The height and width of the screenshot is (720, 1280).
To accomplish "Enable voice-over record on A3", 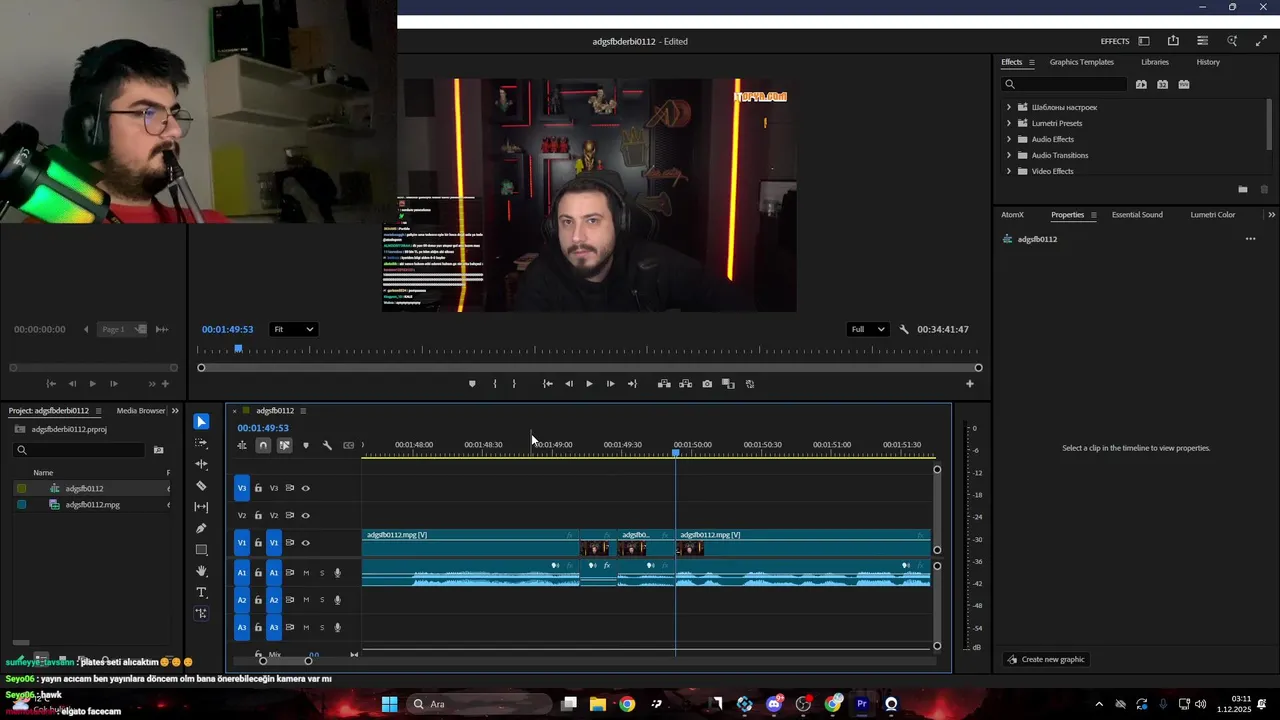I will click(337, 627).
